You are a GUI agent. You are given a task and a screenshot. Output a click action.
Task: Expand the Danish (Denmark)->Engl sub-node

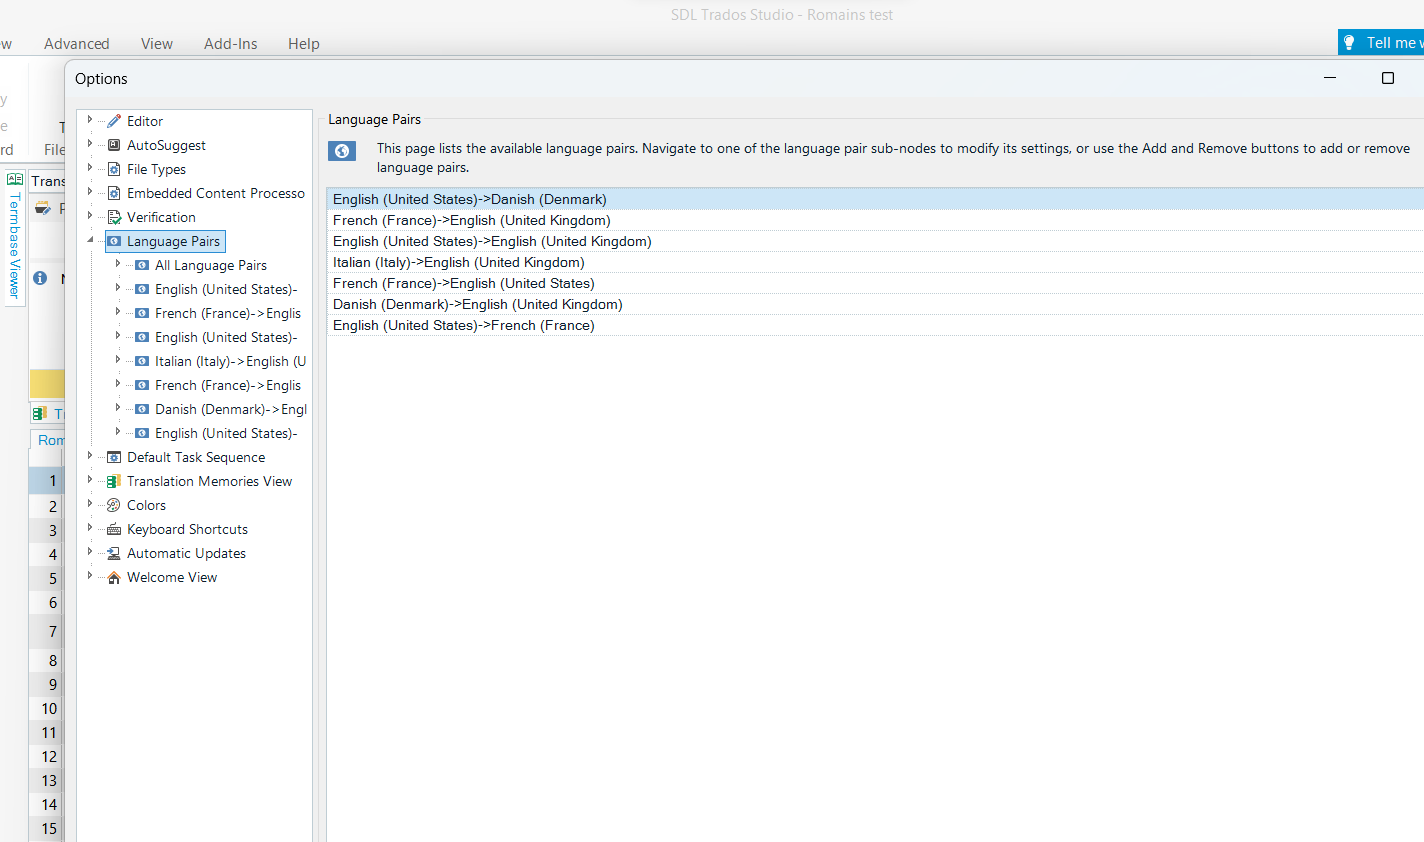coord(118,408)
